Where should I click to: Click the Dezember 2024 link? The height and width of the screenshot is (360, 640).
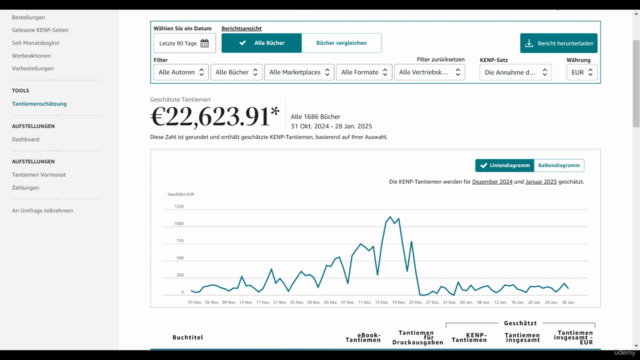click(x=492, y=182)
